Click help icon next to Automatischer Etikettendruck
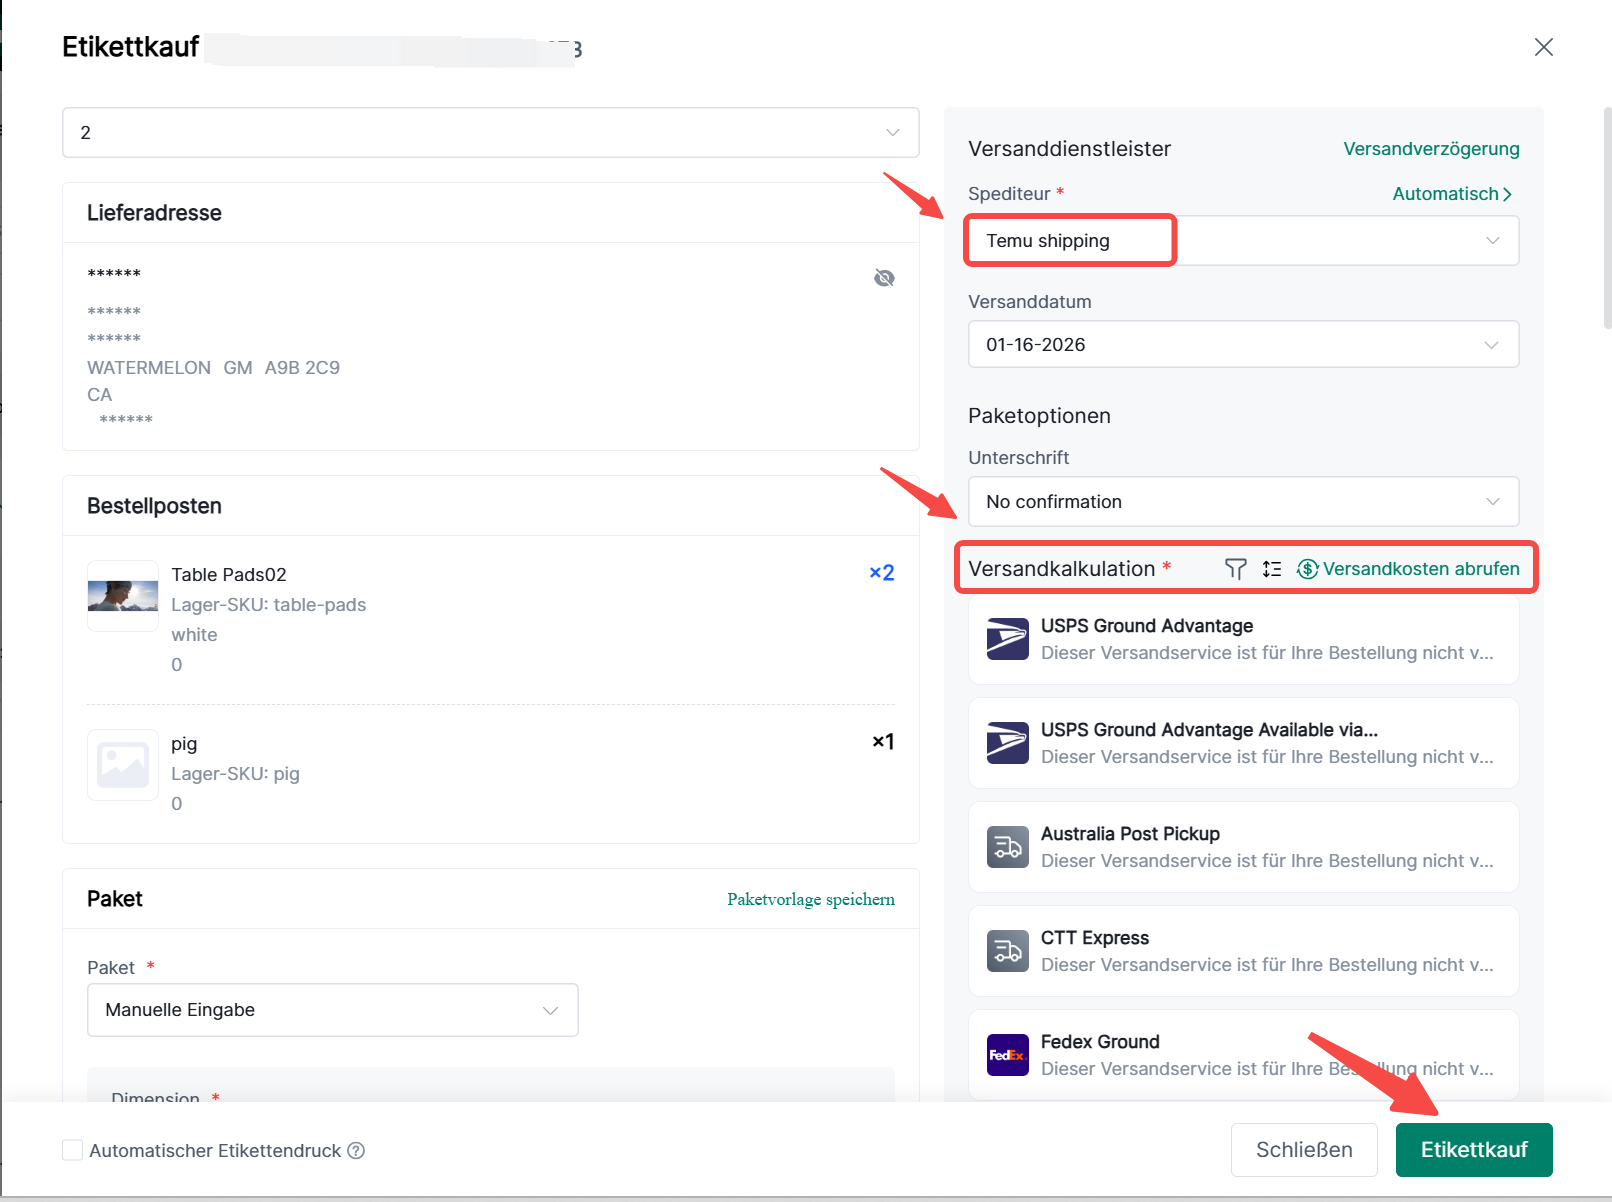Screen dimensions: 1612x1202 coord(356,1151)
